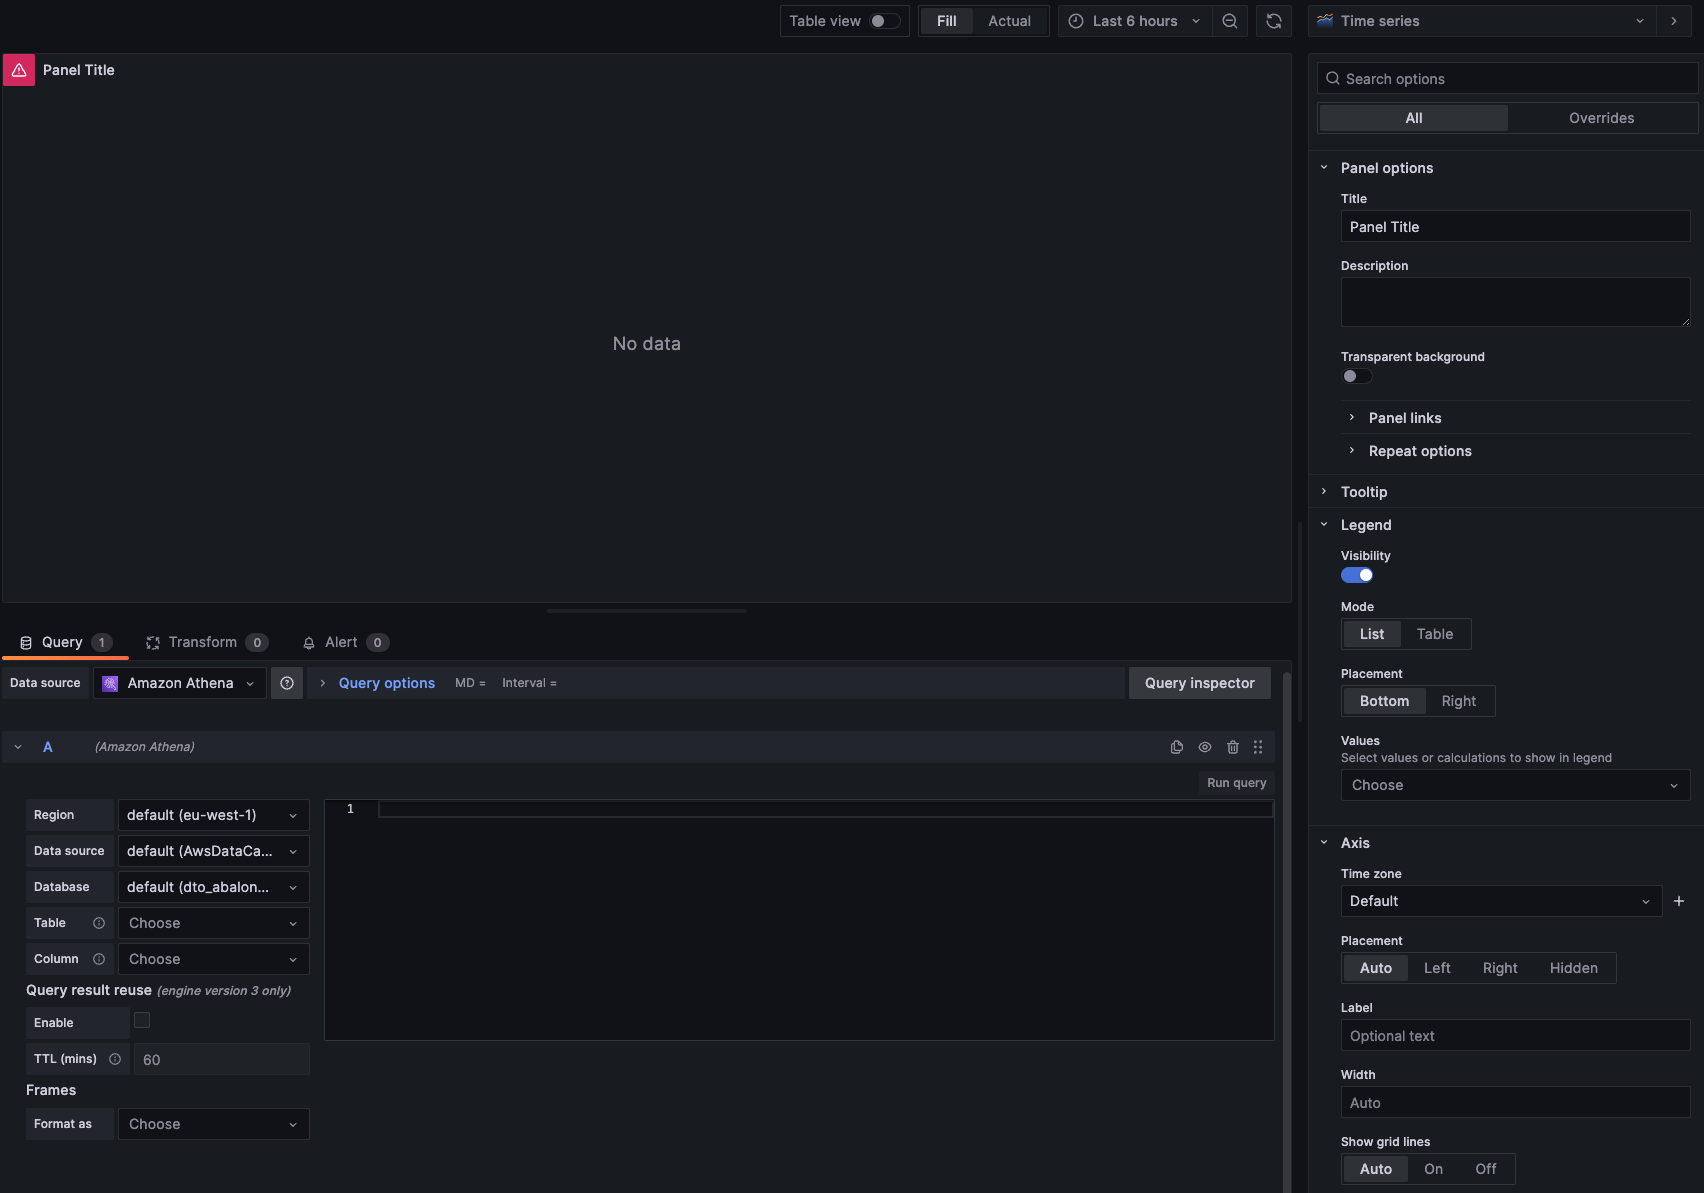Toggle query A visibility eye icon
1704x1193 pixels.
pyautogui.click(x=1205, y=747)
